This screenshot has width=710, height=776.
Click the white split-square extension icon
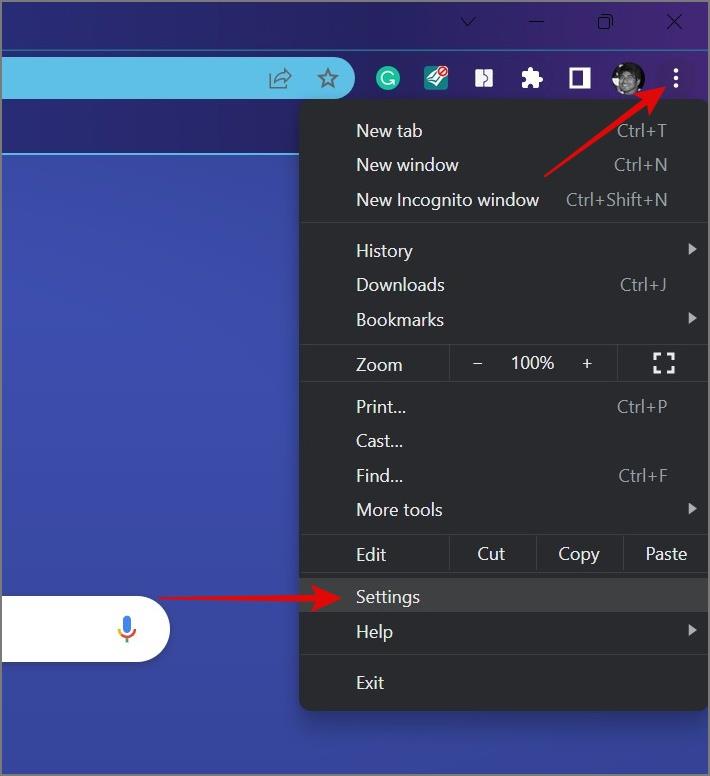click(x=484, y=78)
